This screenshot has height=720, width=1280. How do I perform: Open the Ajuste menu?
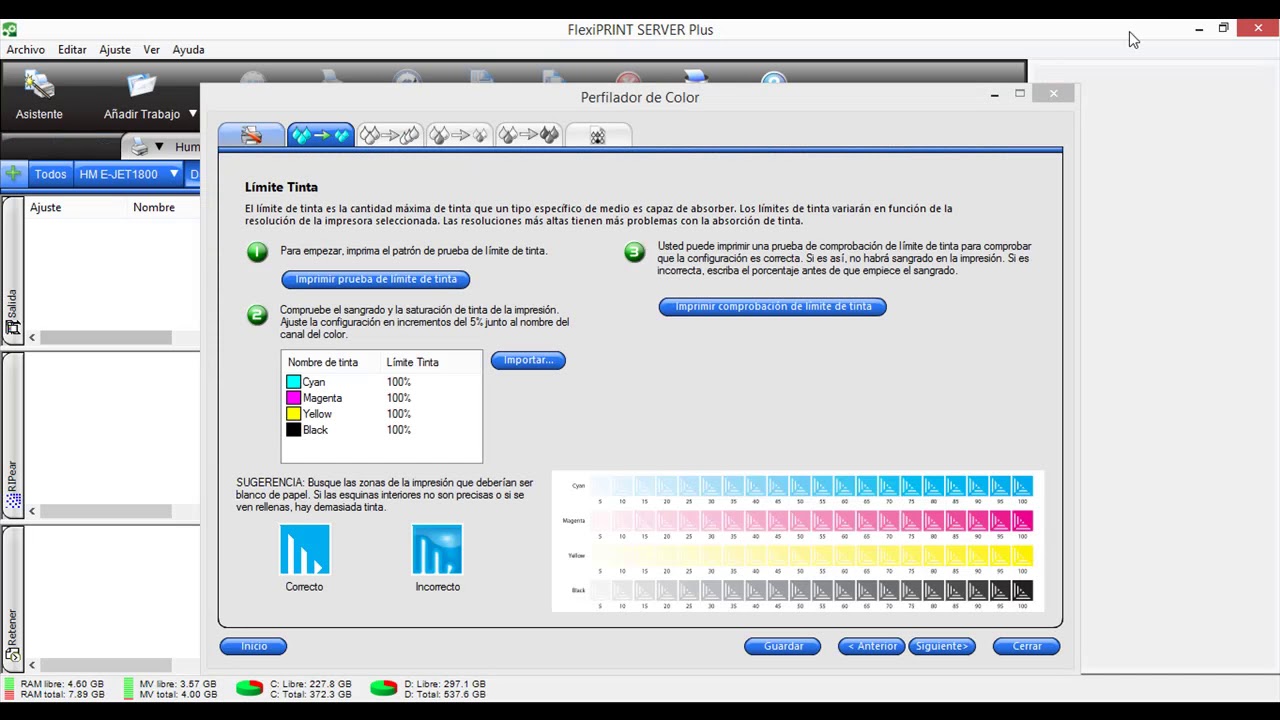[x=115, y=50]
